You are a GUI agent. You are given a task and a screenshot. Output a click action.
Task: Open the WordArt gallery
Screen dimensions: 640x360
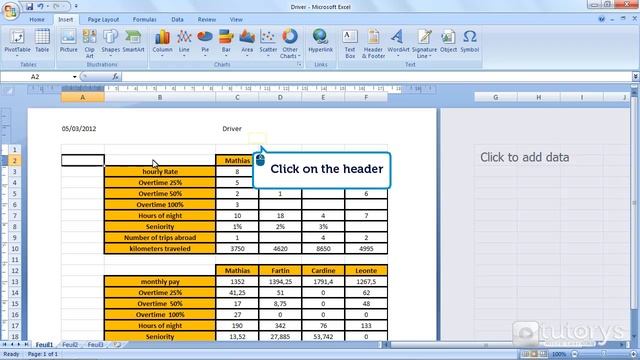coord(398,43)
